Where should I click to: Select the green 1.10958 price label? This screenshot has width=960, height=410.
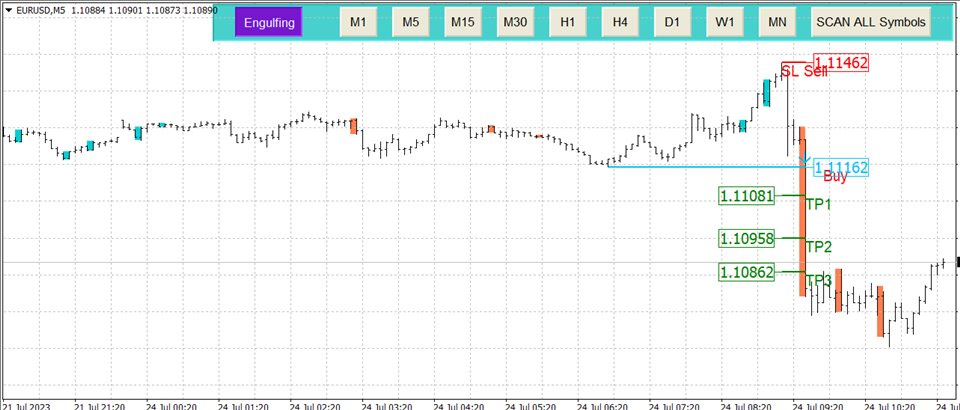click(x=746, y=239)
